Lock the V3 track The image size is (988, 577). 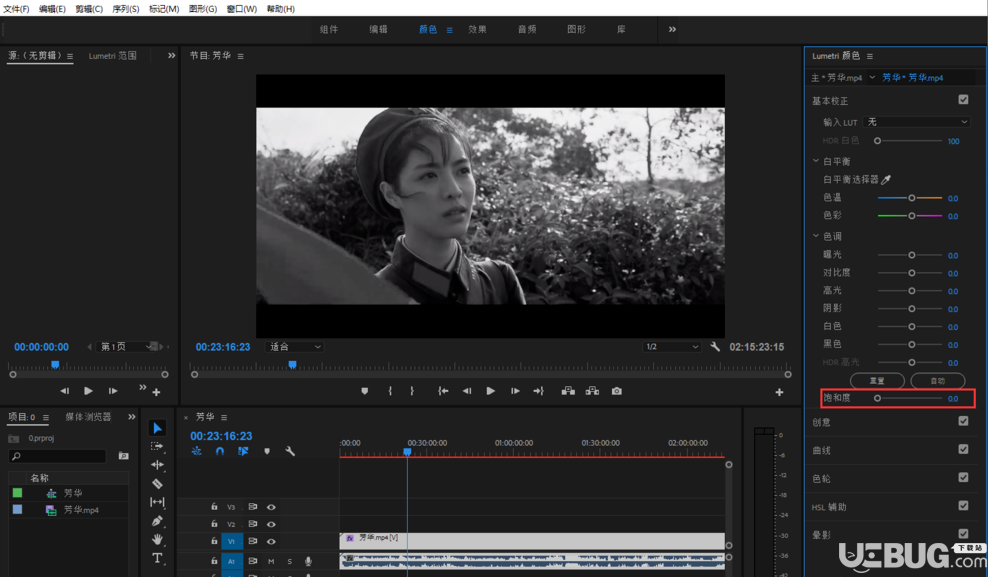point(214,506)
